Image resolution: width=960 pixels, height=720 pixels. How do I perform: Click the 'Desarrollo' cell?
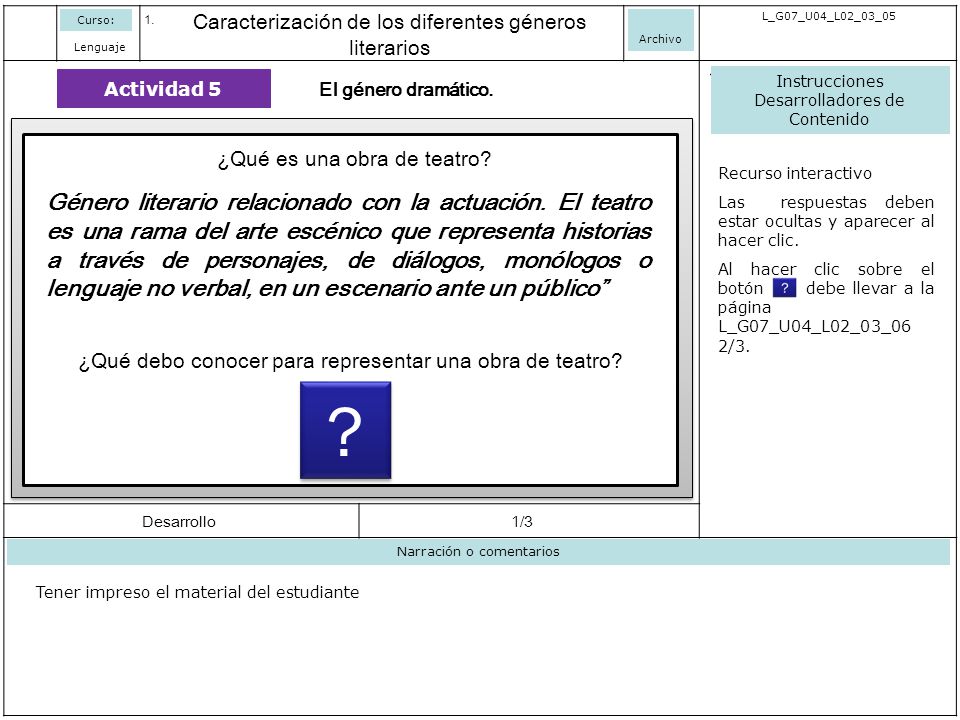point(179,522)
